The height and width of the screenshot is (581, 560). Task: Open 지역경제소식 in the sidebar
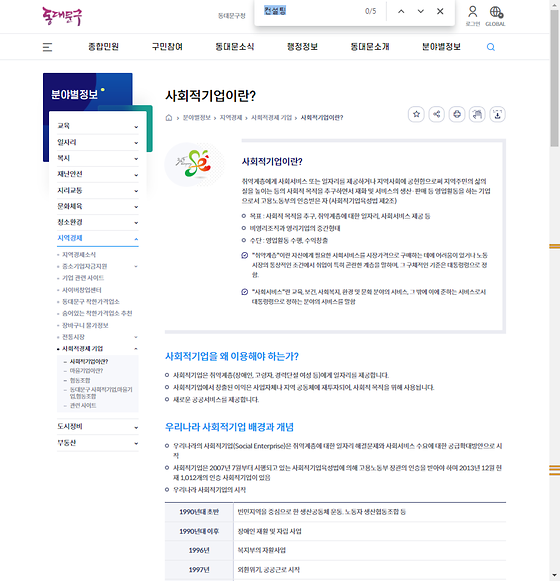pos(79,255)
